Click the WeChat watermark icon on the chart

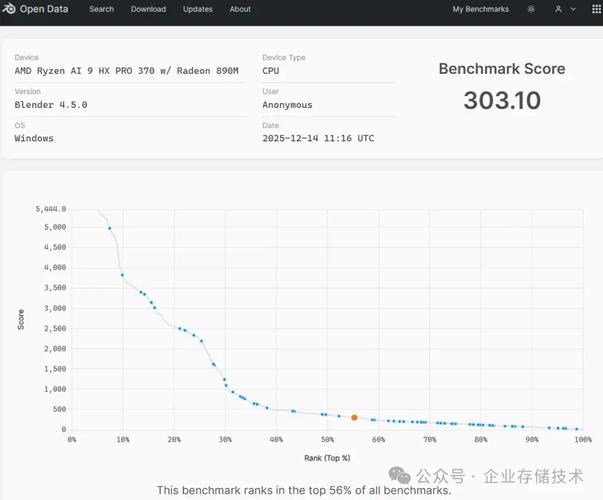(399, 476)
